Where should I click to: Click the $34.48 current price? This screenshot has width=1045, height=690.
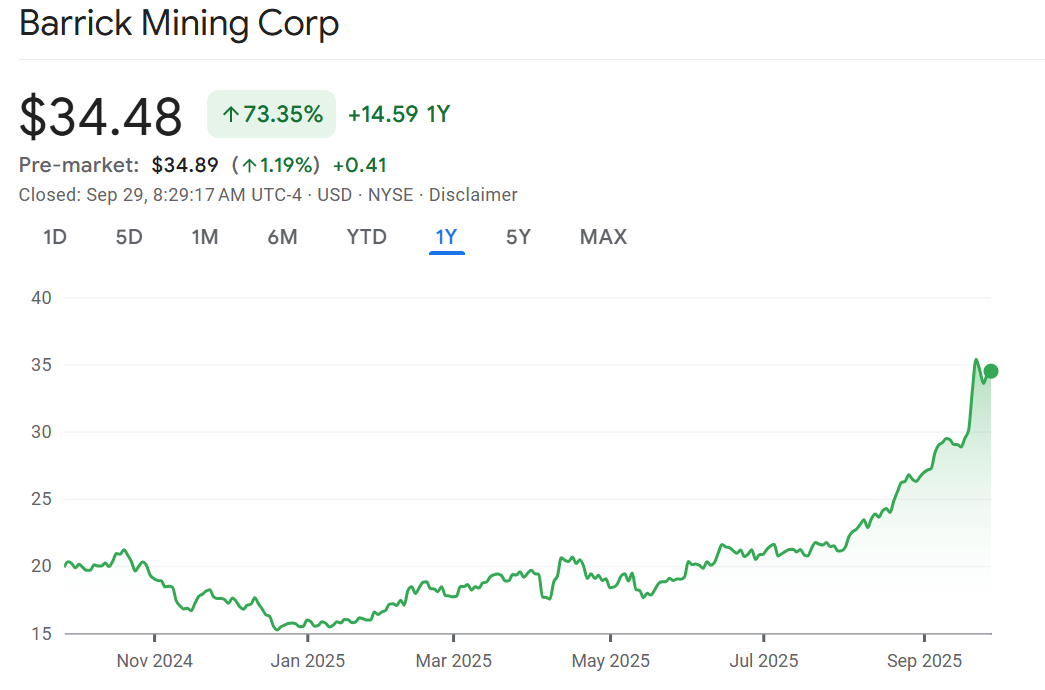(x=101, y=116)
